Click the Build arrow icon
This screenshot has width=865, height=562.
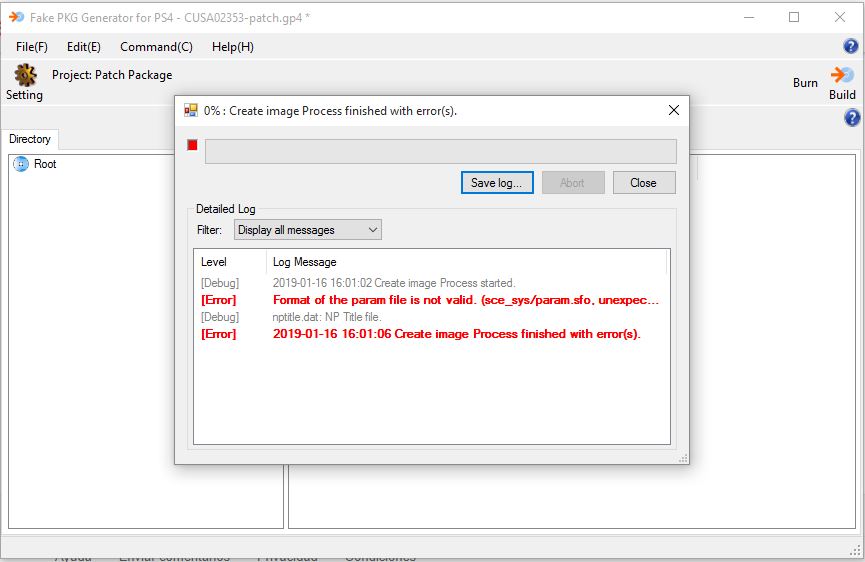pyautogui.click(x=842, y=75)
